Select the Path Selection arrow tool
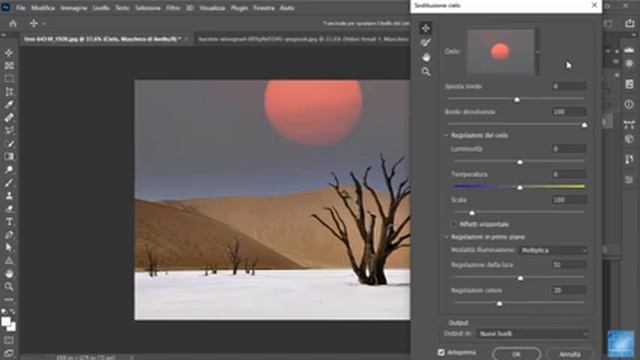The width and height of the screenshot is (640, 360). click(x=9, y=248)
